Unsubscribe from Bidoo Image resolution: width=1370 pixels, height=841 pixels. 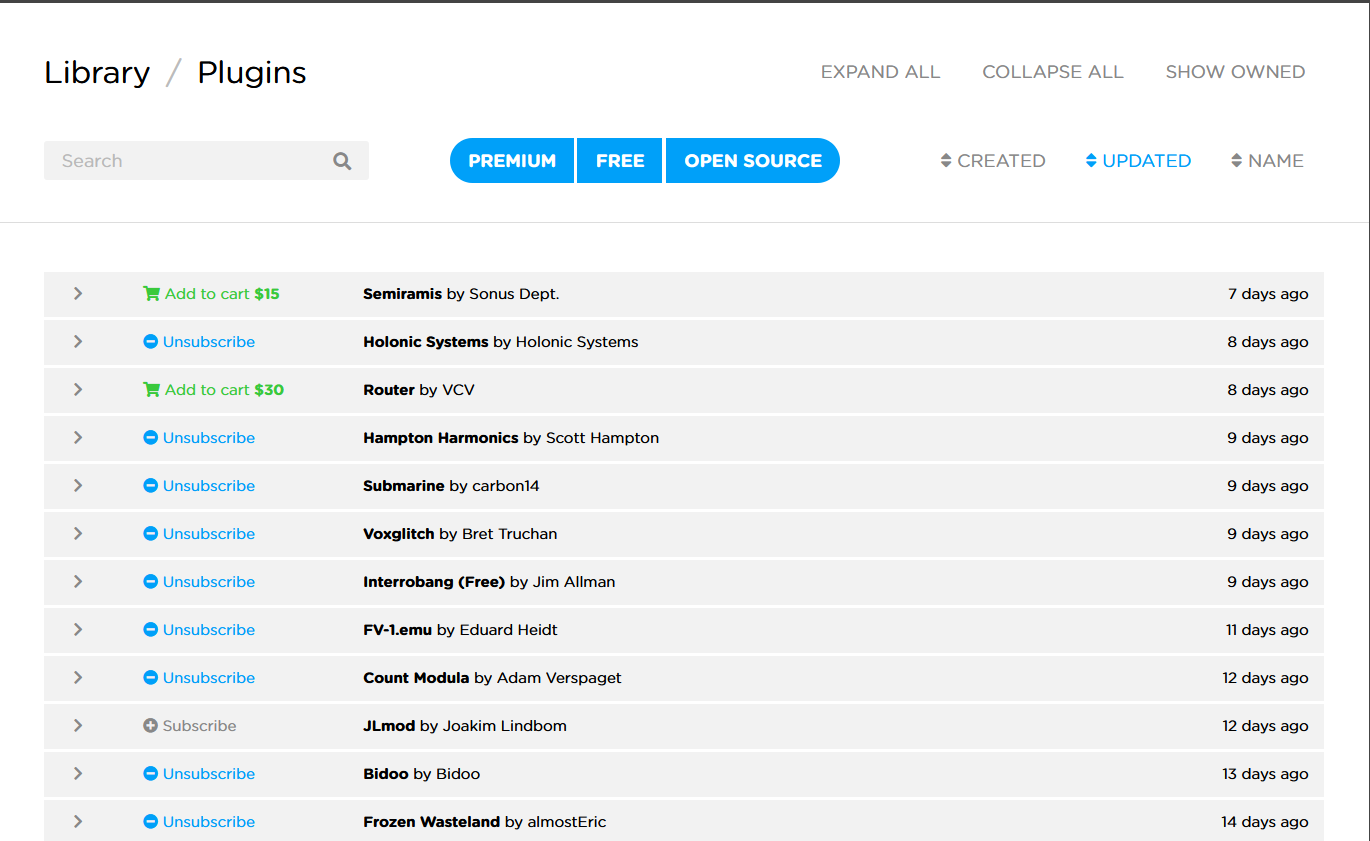coord(199,774)
